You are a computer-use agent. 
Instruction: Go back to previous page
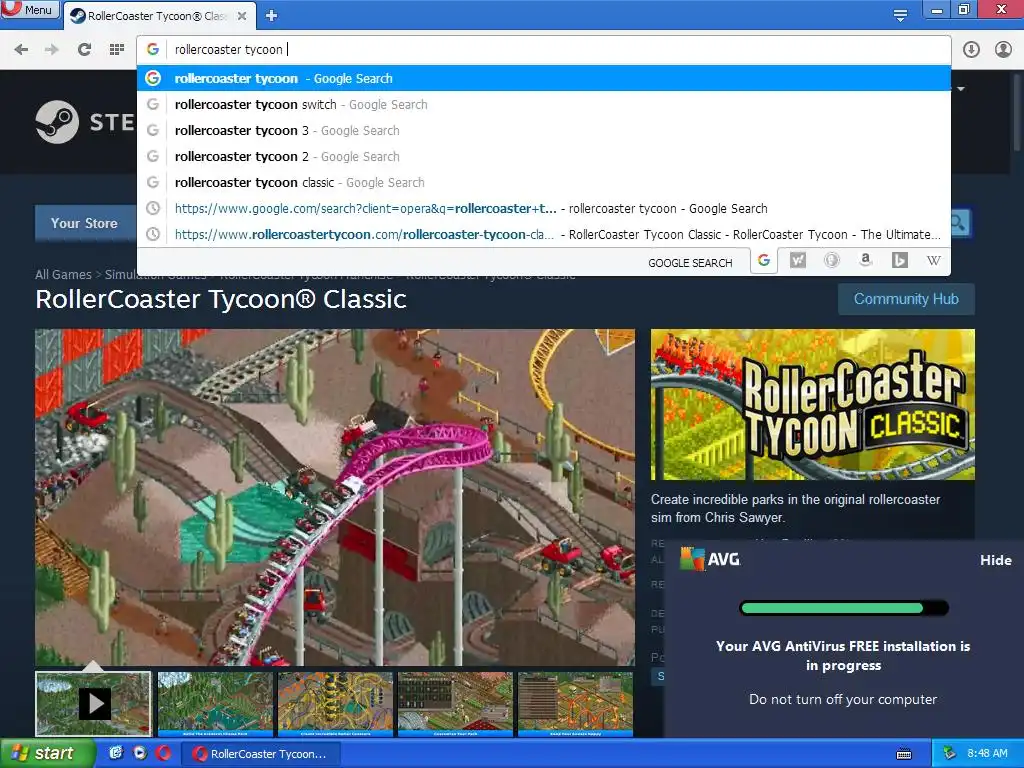[21, 50]
